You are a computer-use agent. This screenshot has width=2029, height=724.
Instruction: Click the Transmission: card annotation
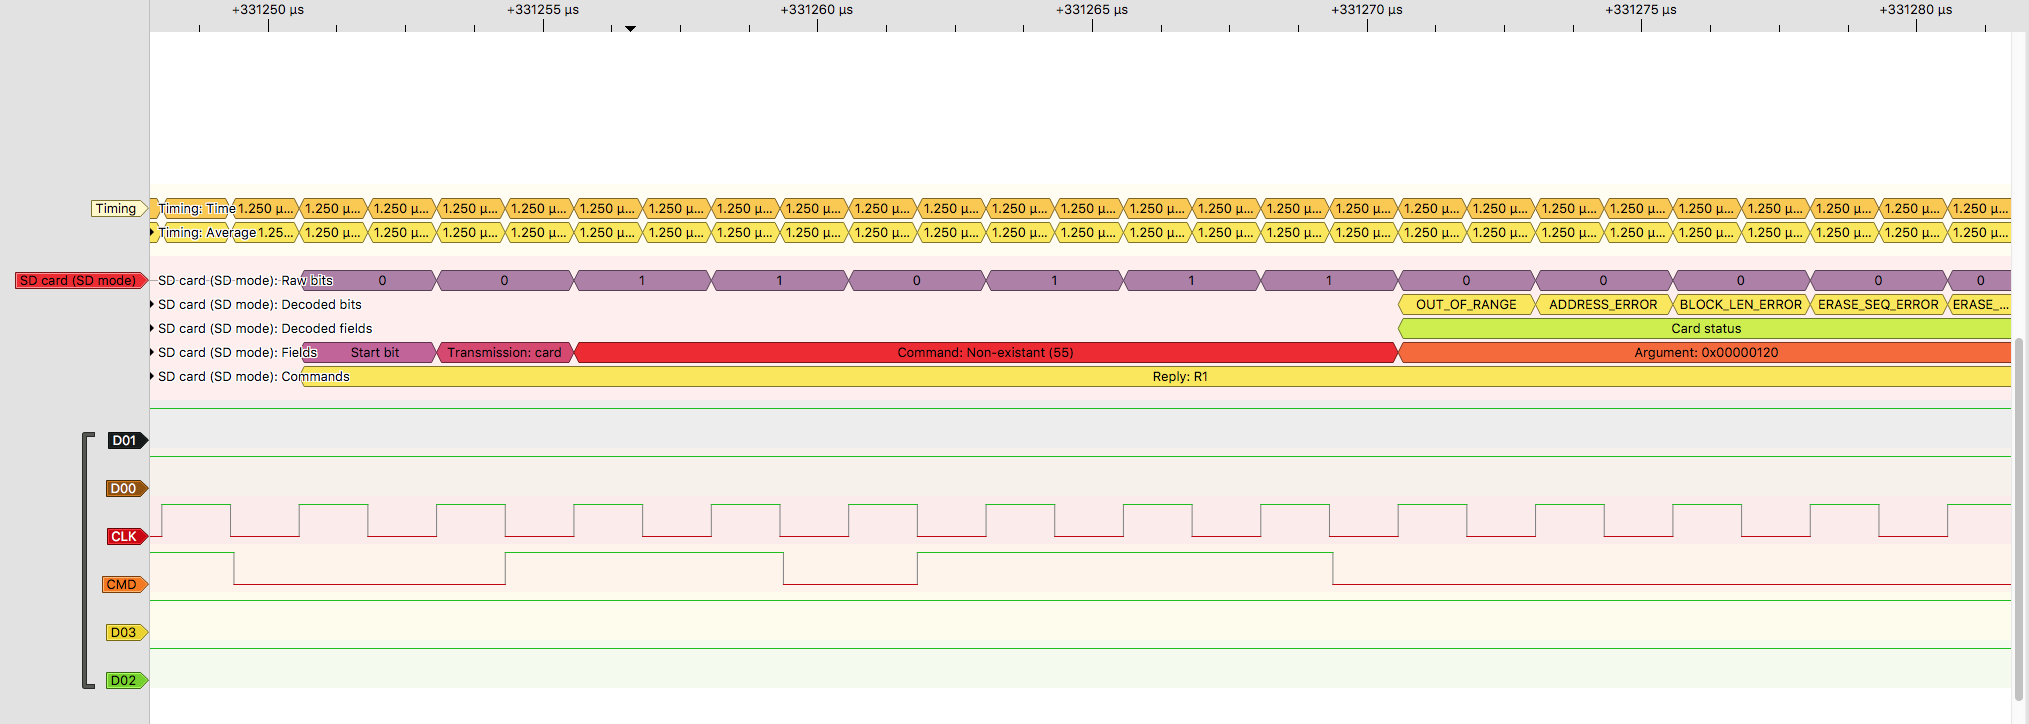pyautogui.click(x=505, y=353)
